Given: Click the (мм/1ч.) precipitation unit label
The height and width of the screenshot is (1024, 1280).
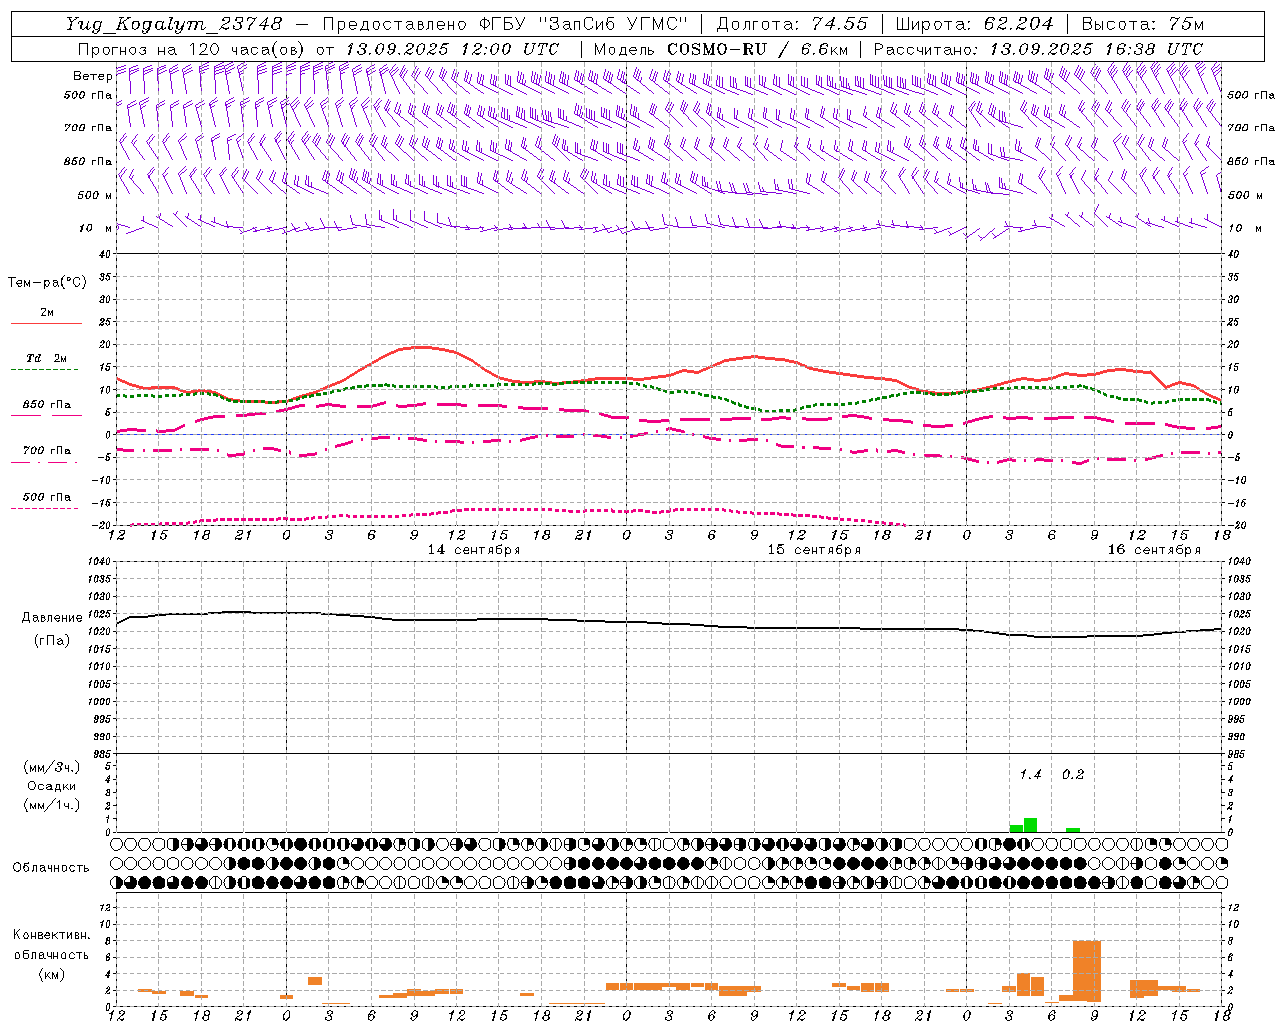Looking at the screenshot, I should point(51,805).
